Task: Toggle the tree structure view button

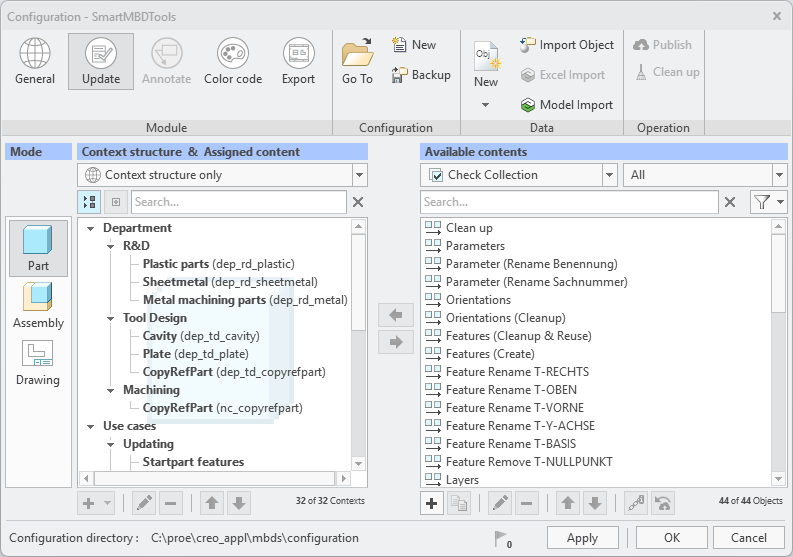Action: 89,202
